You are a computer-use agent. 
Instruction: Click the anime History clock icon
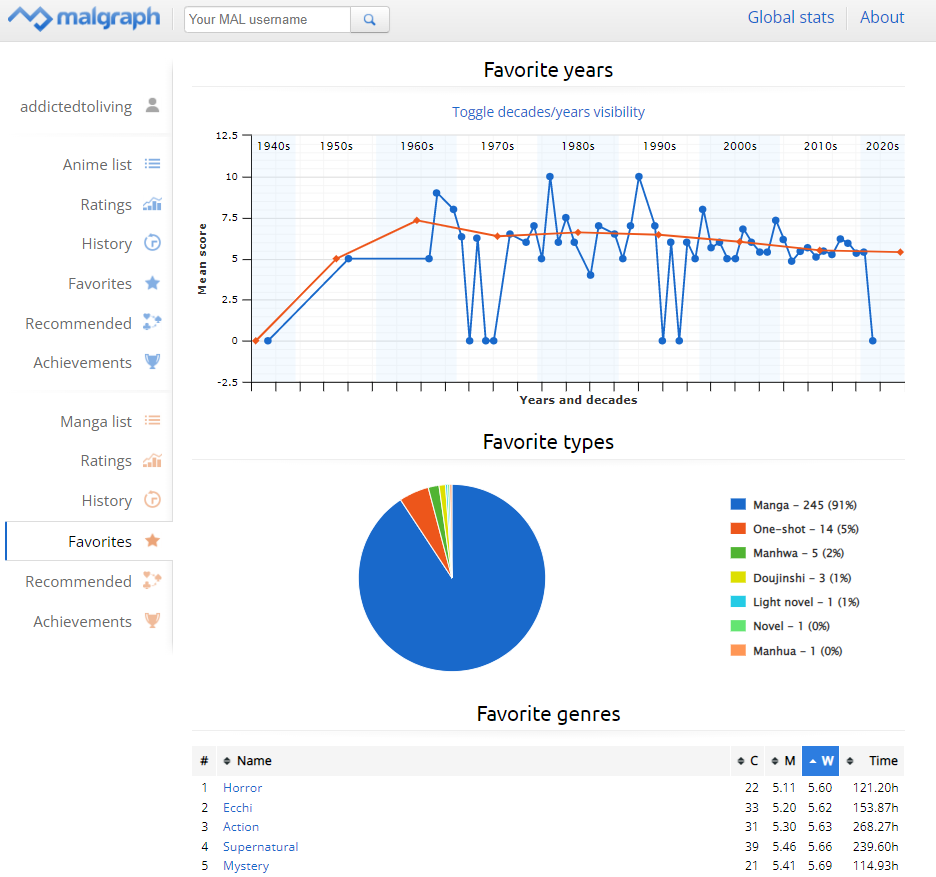[x=152, y=244]
